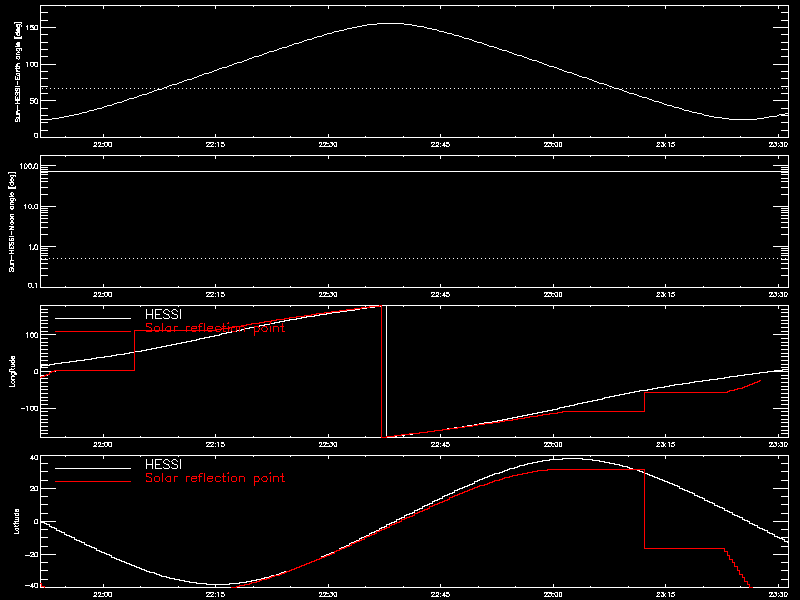Select the Sun-HESSI-Moon angle axis title
Image resolution: width=800 pixels, height=600 pixels.
coord(12,221)
